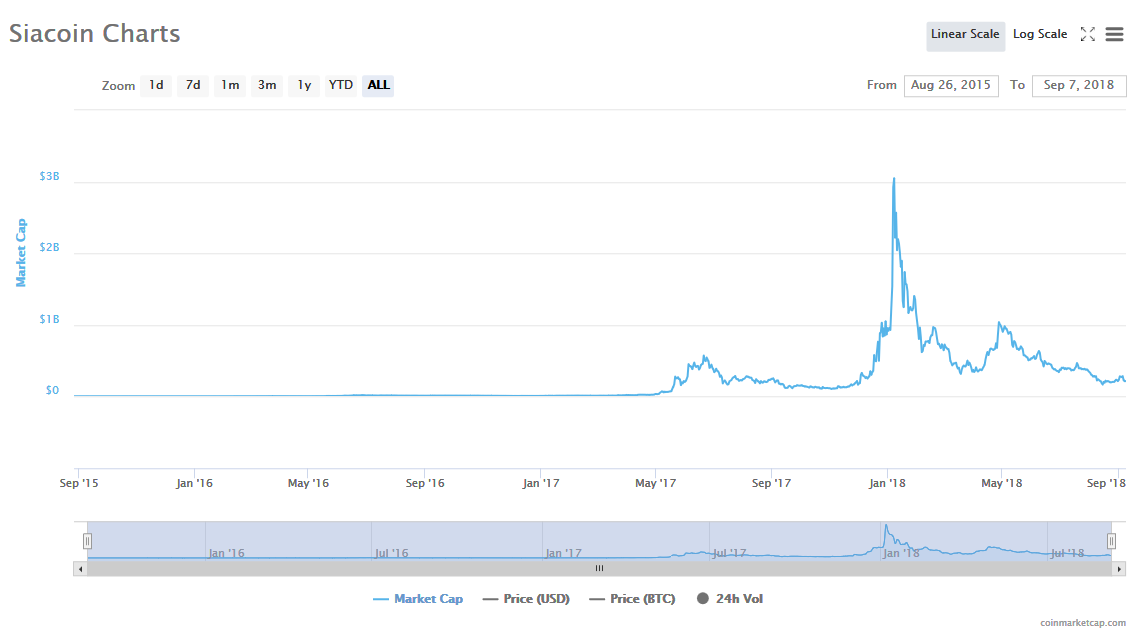Toggle Price (BTC) series in legend

tap(632, 599)
